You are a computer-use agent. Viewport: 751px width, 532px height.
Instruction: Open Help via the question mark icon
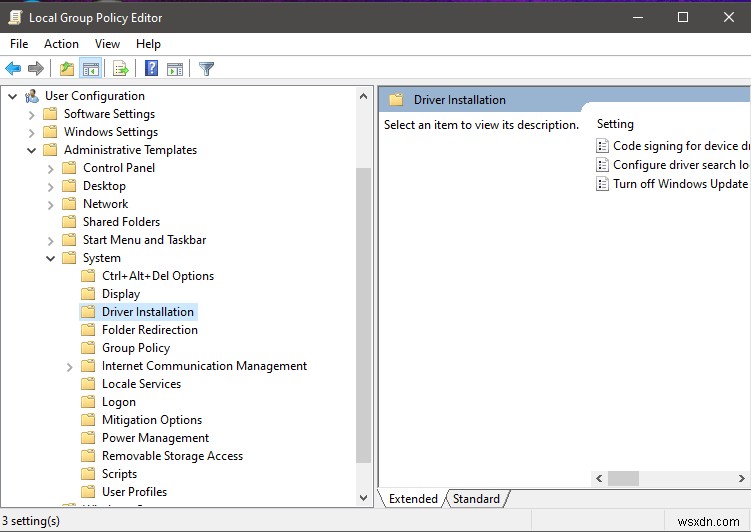point(151,68)
